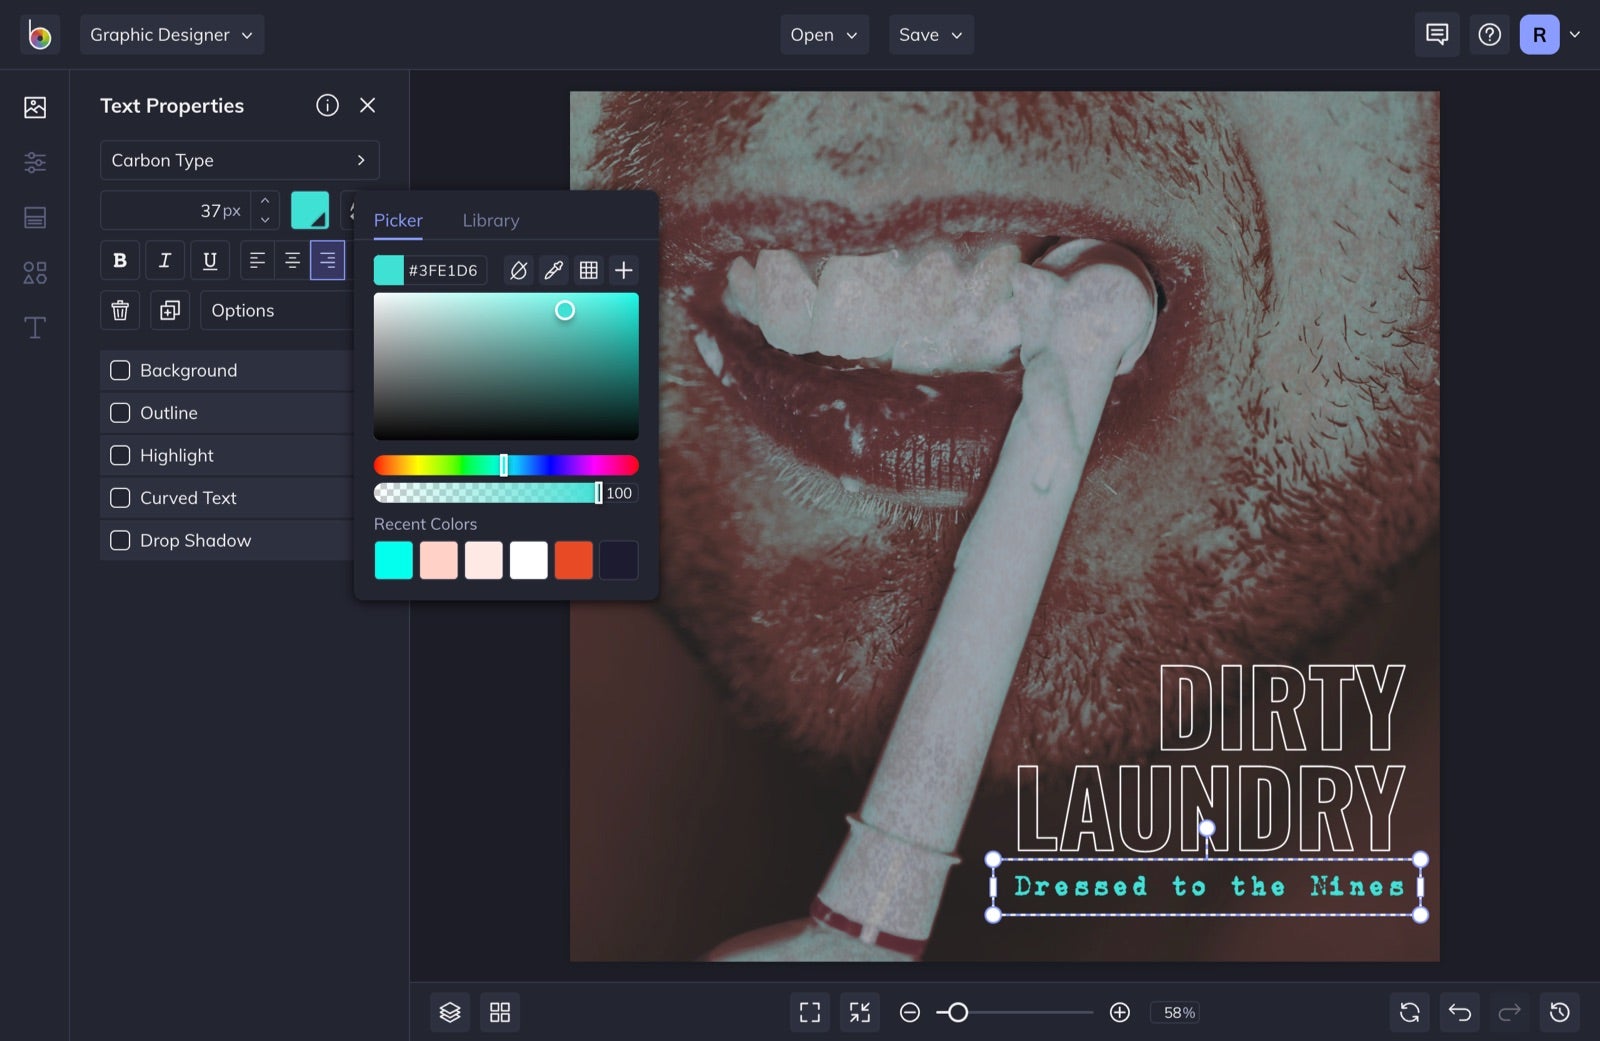Duplicate the text using the copy icon
1600x1041 pixels.
[169, 310]
